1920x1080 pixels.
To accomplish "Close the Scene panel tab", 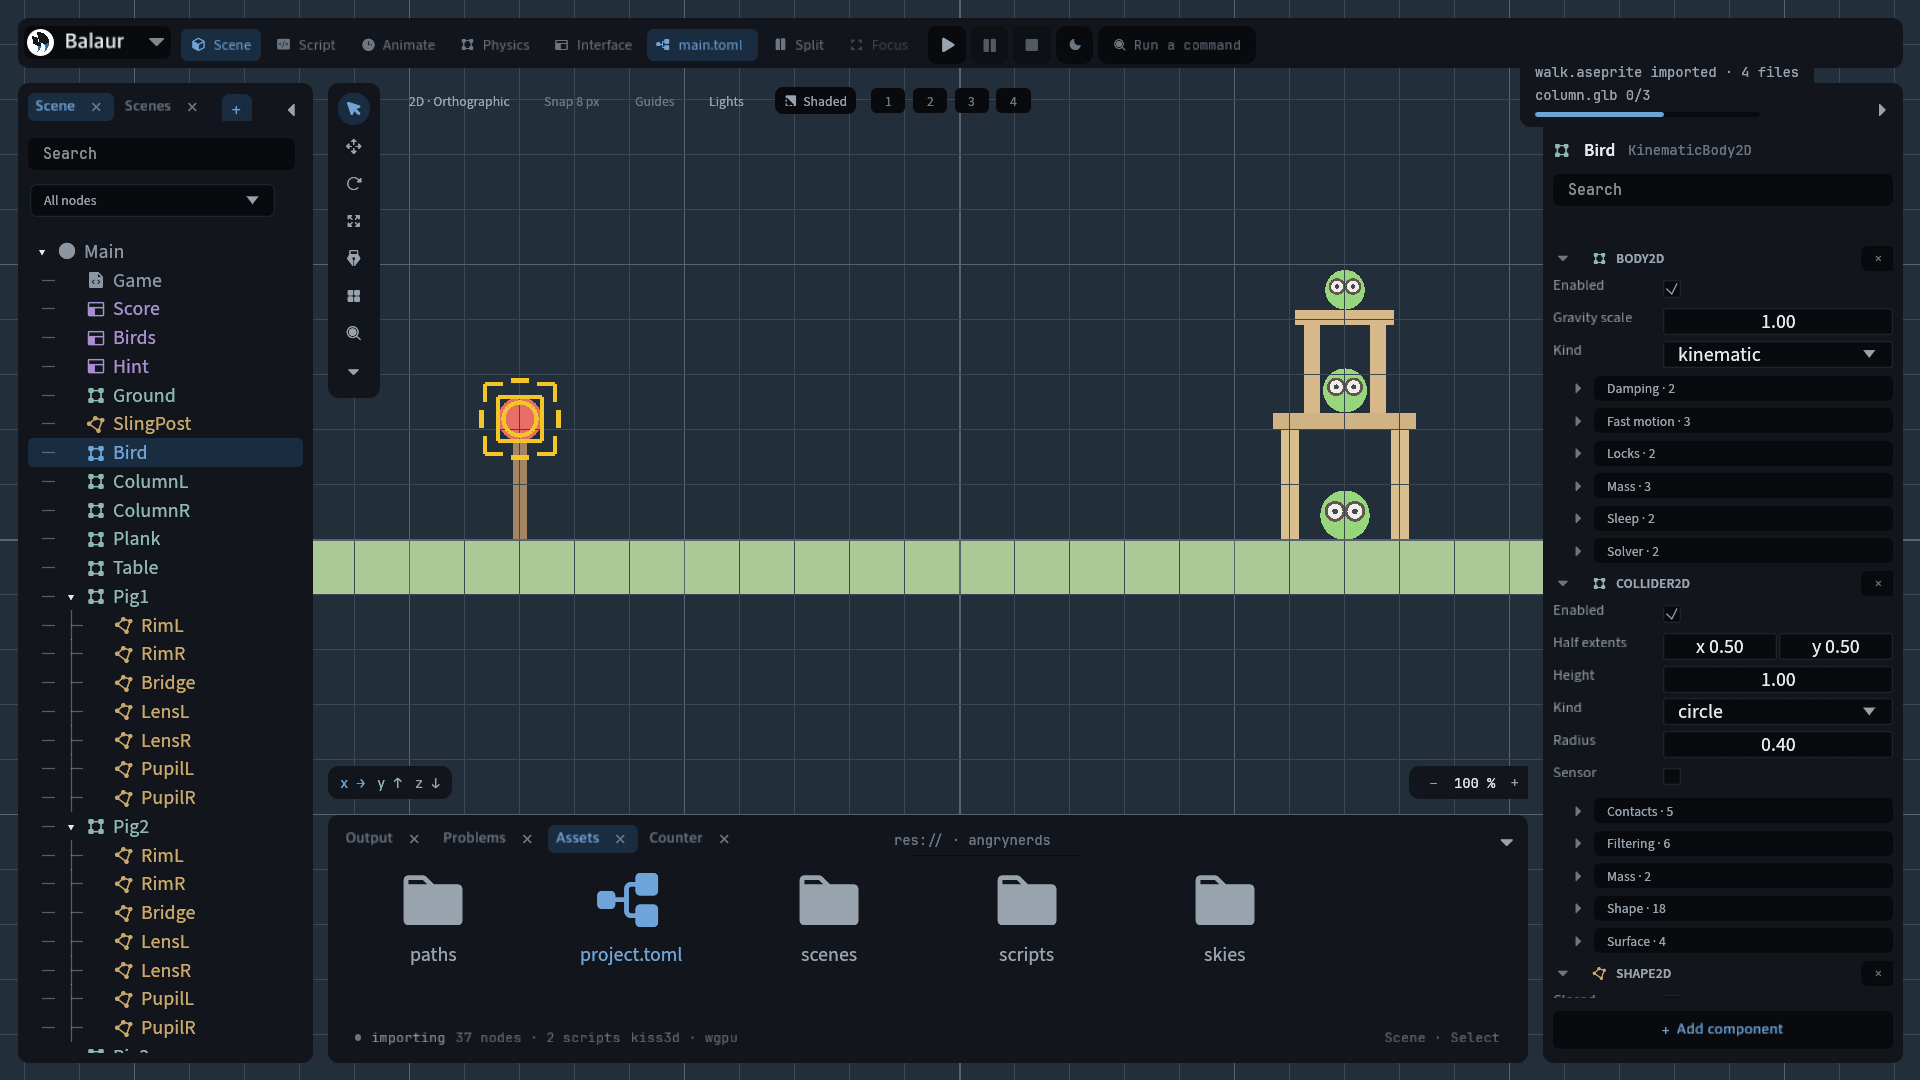I will (96, 107).
